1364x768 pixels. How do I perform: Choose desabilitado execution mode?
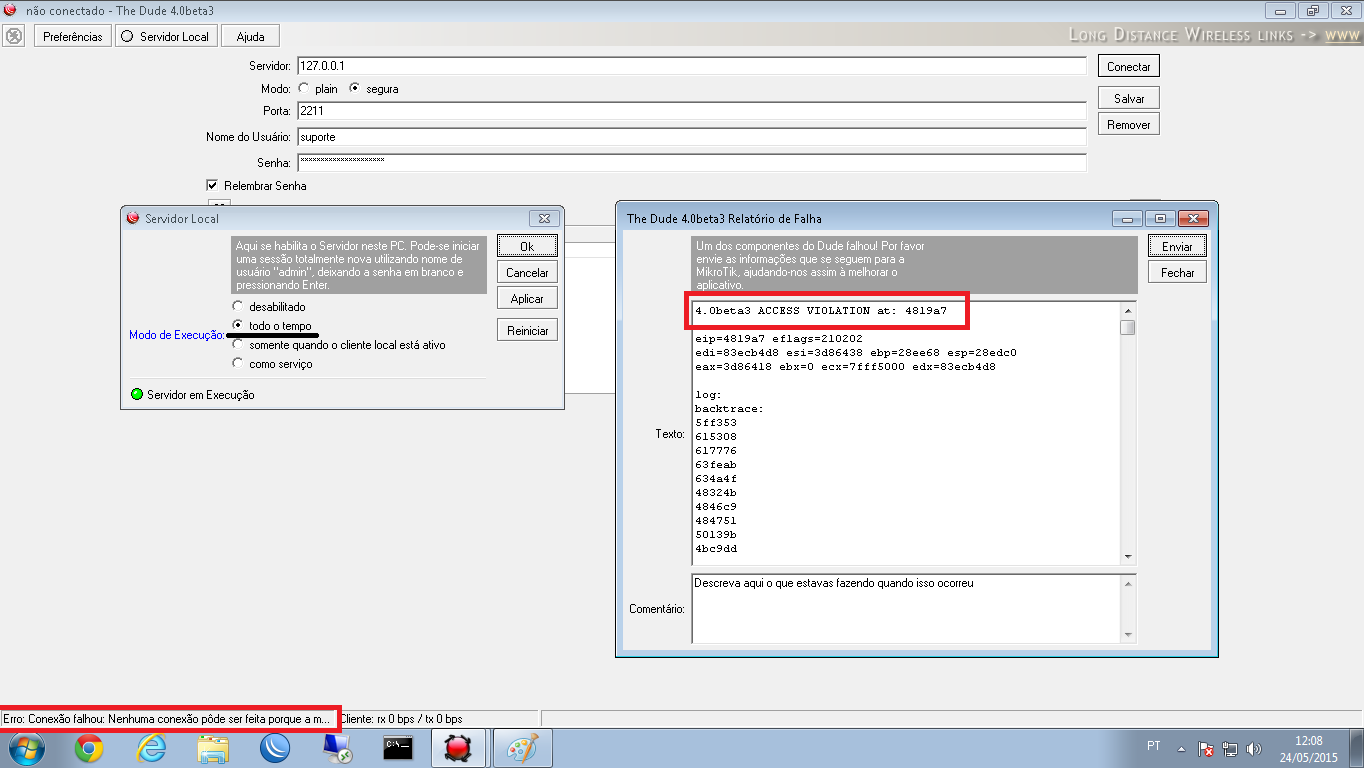pyautogui.click(x=237, y=307)
